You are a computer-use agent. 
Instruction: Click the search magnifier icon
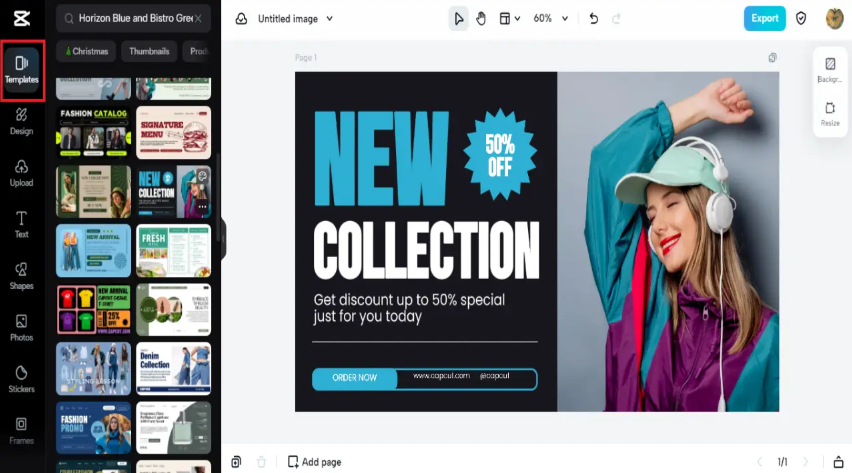click(69, 18)
